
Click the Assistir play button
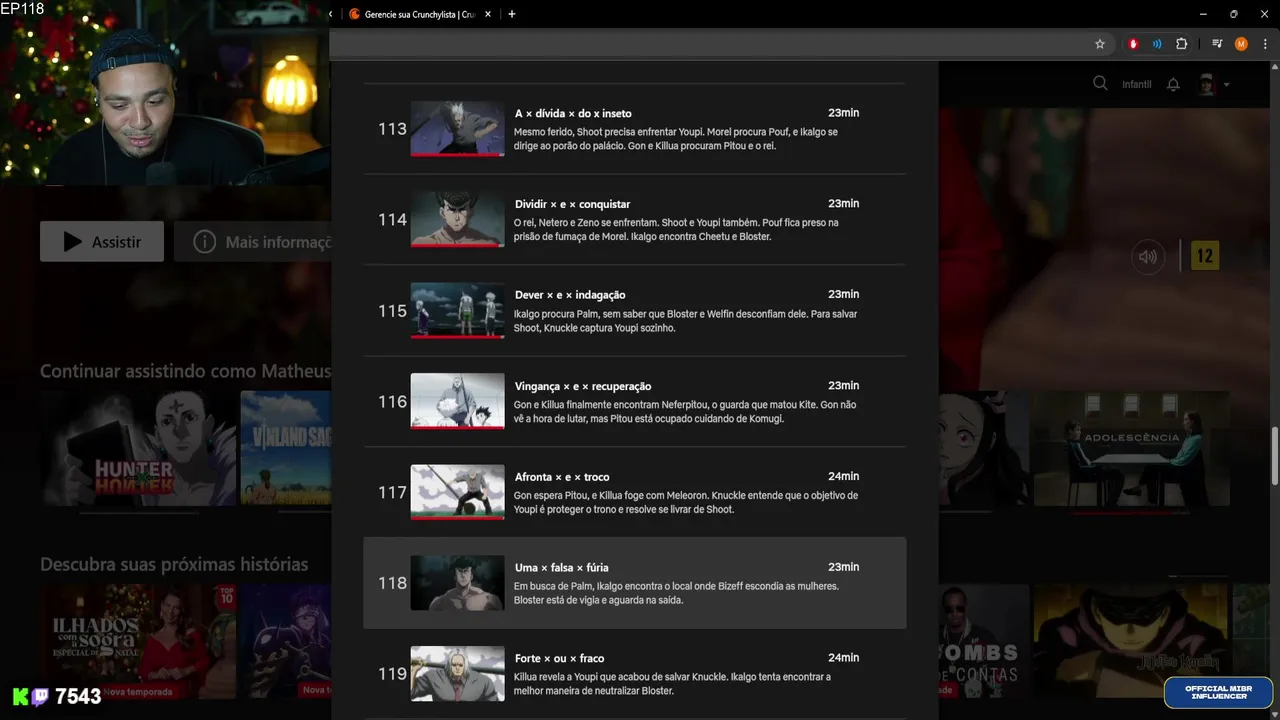pyautogui.click(x=102, y=242)
